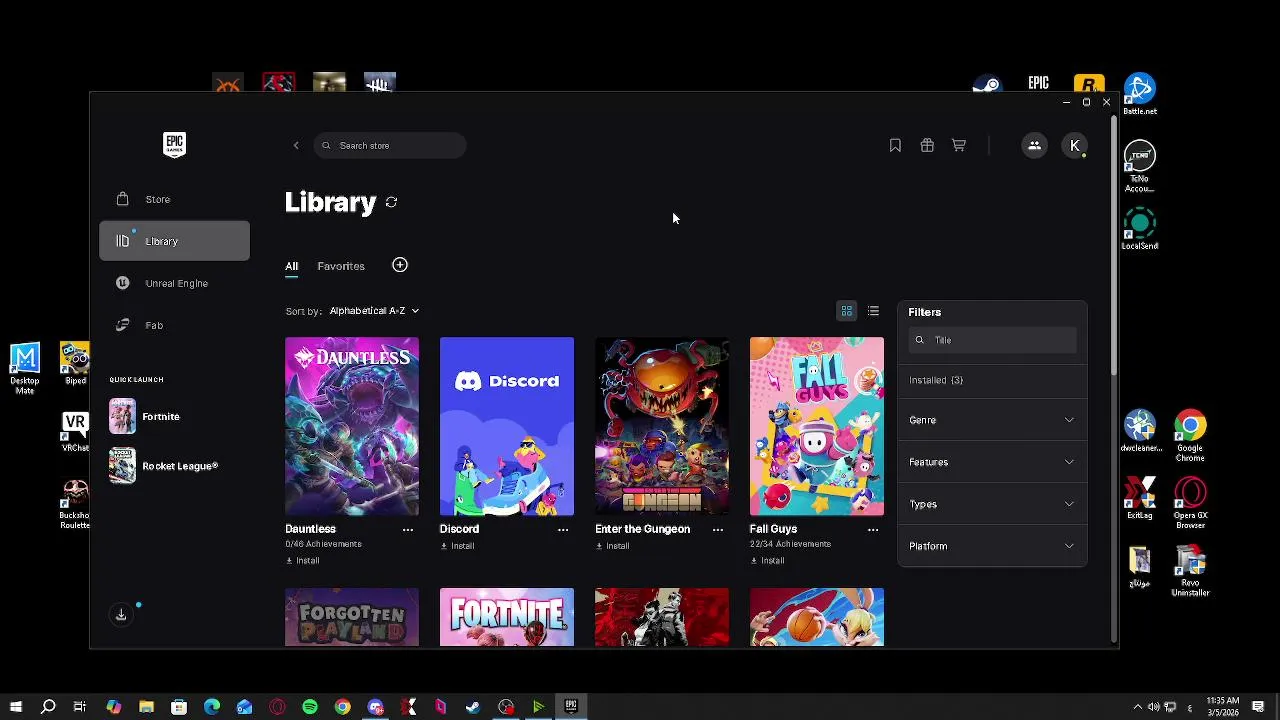Switch to grid view layout

tap(846, 311)
